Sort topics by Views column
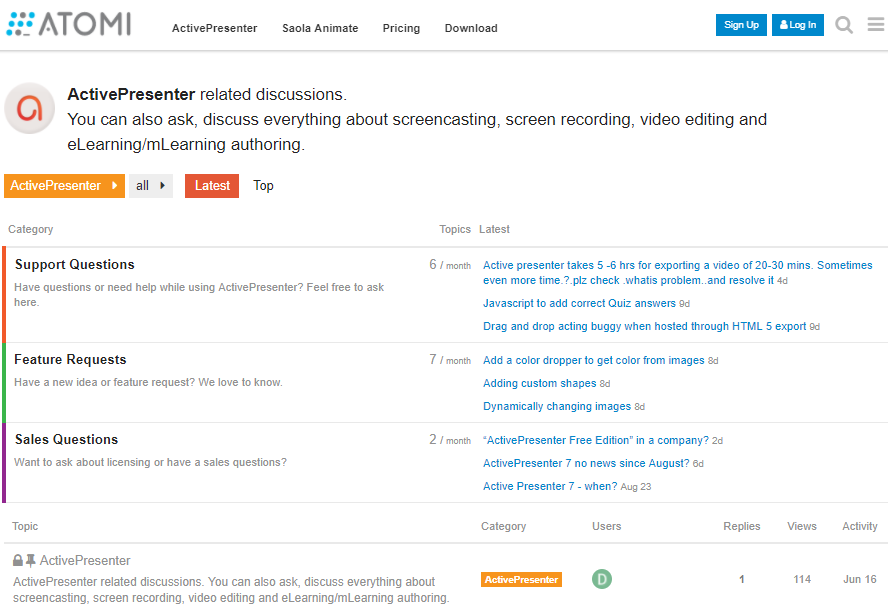The width and height of the screenshot is (888, 612). coord(802,526)
